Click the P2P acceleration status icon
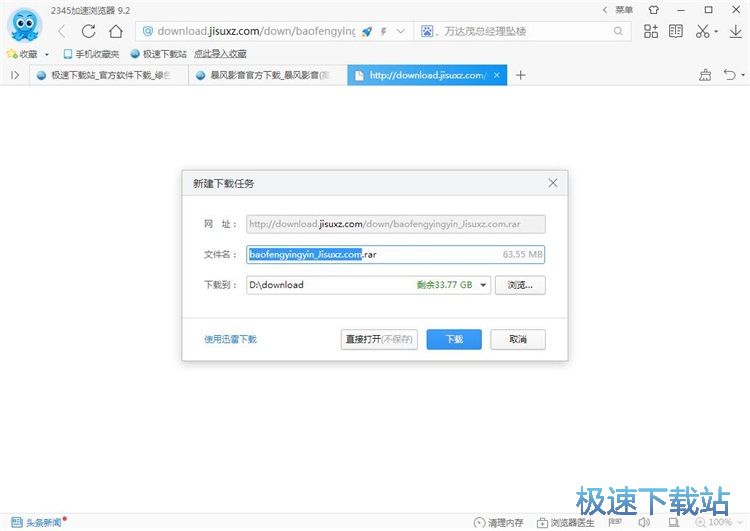 click(x=615, y=521)
